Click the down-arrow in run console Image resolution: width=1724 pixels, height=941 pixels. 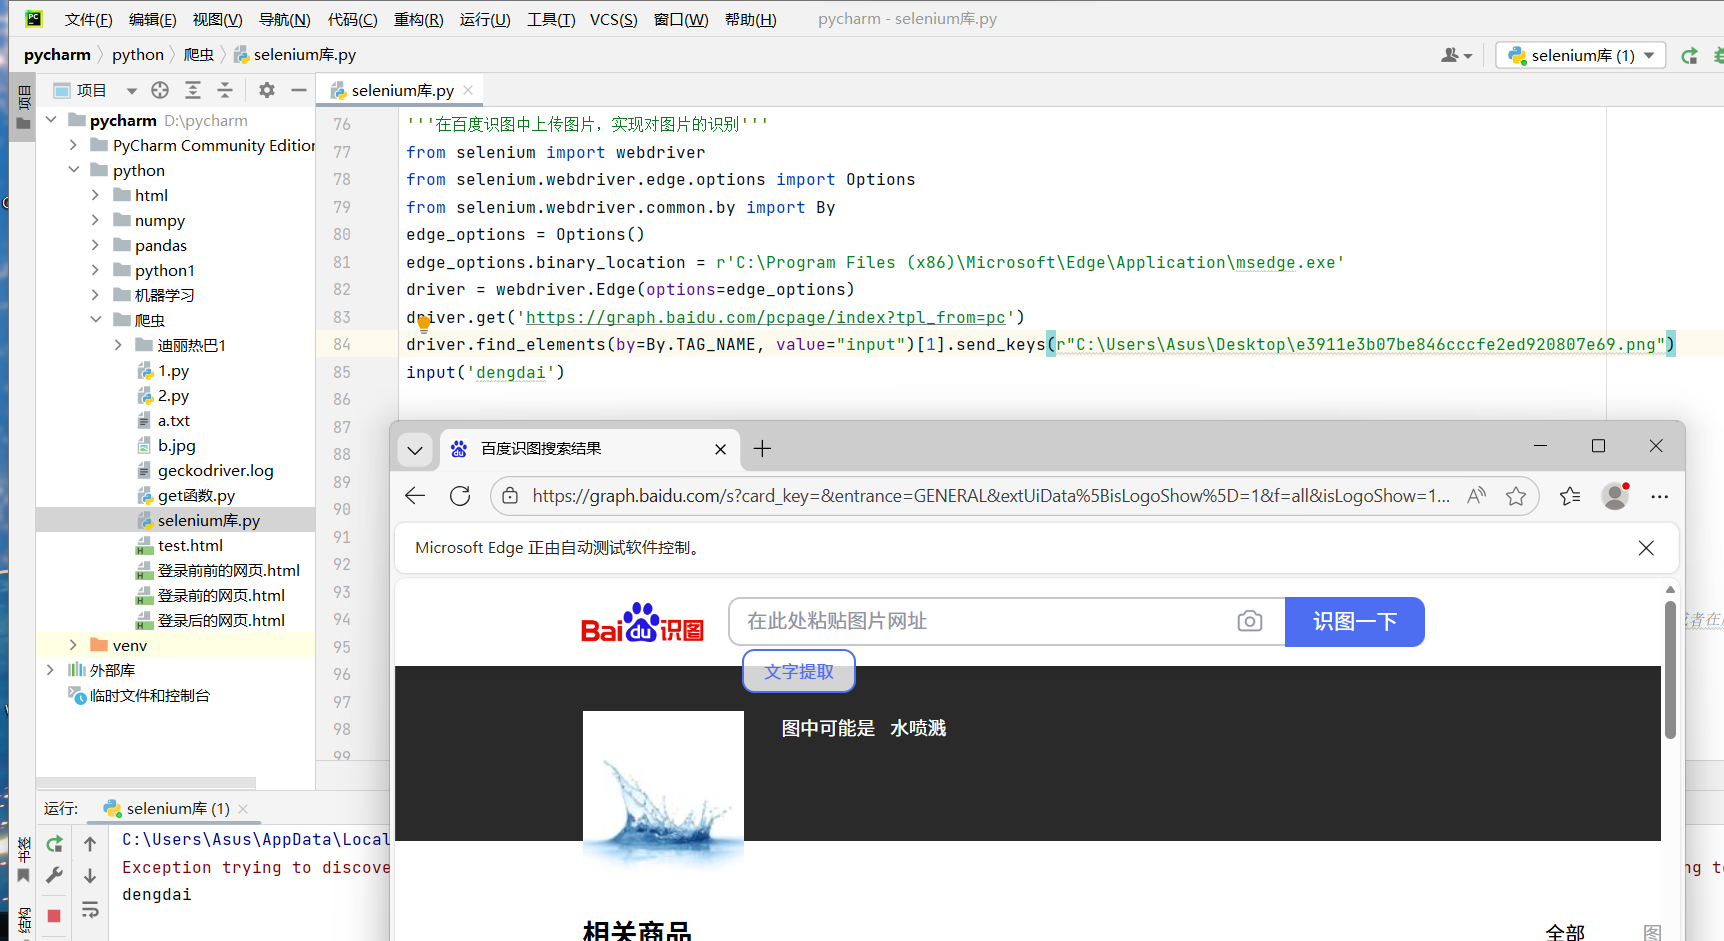[90, 876]
